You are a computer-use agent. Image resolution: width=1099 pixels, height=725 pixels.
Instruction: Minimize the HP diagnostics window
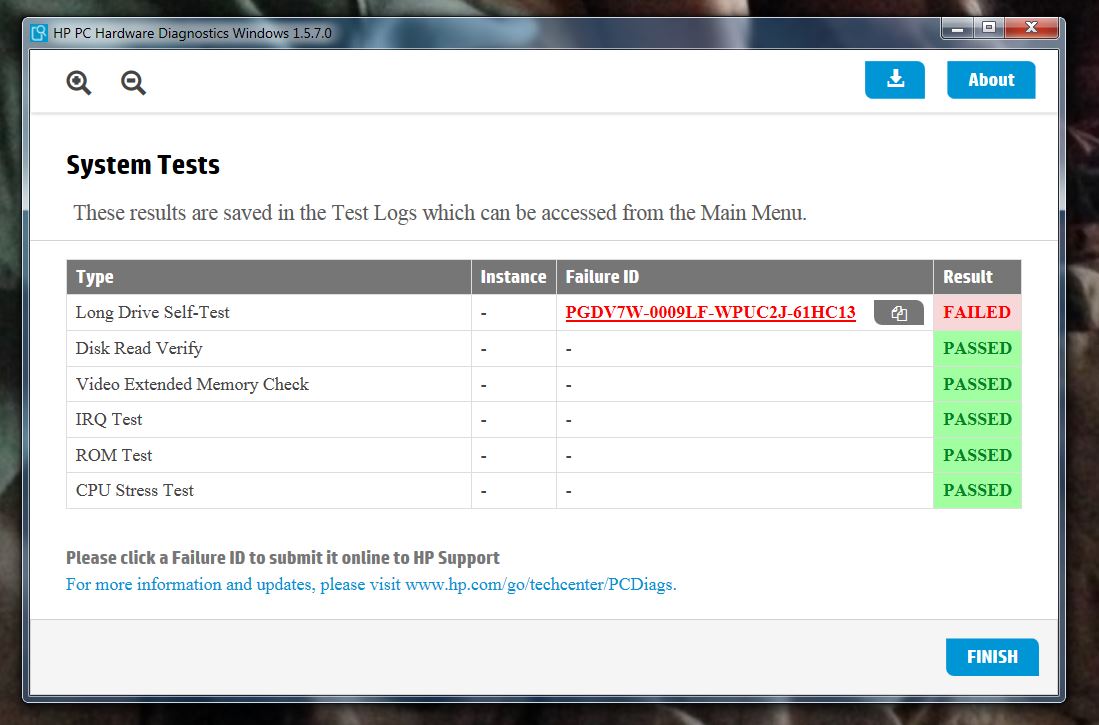point(957,28)
